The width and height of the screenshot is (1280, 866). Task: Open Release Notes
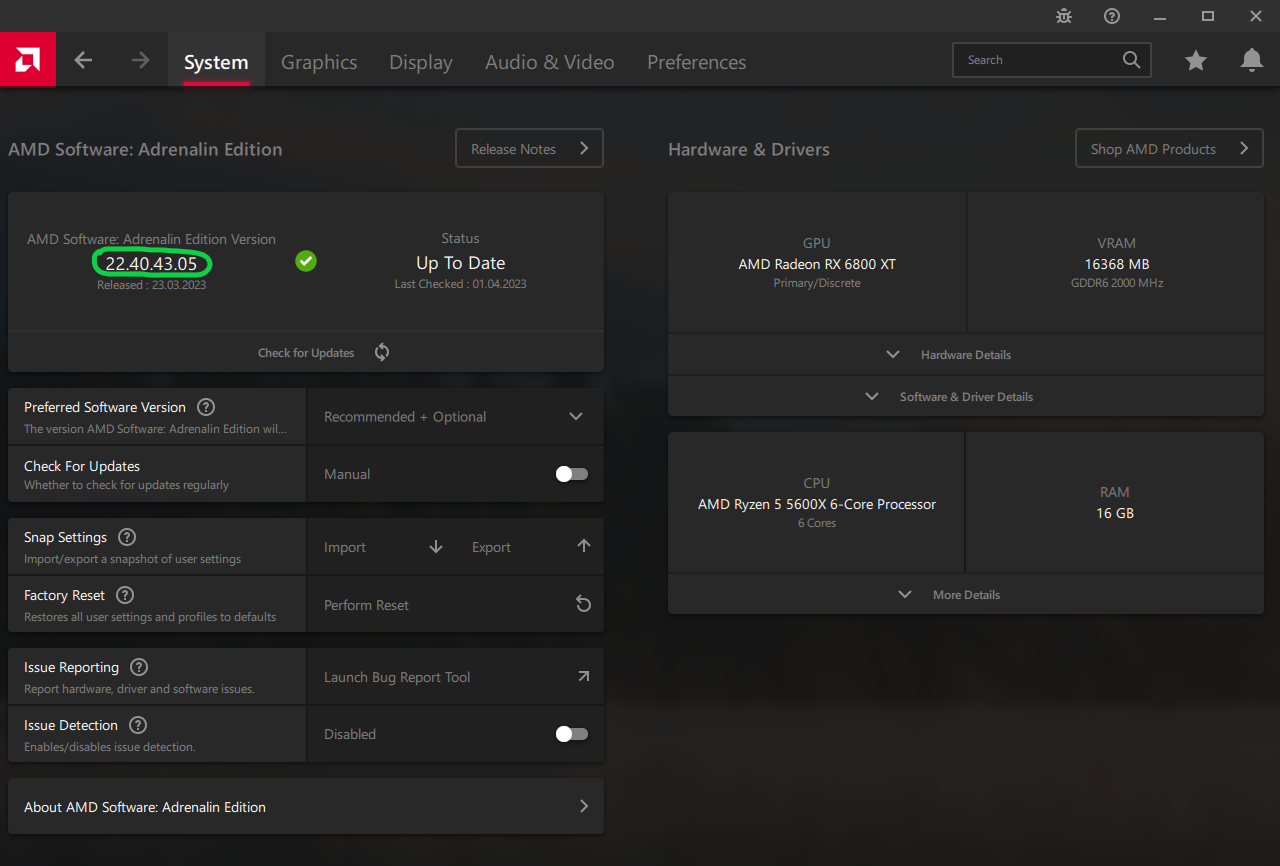click(x=529, y=148)
